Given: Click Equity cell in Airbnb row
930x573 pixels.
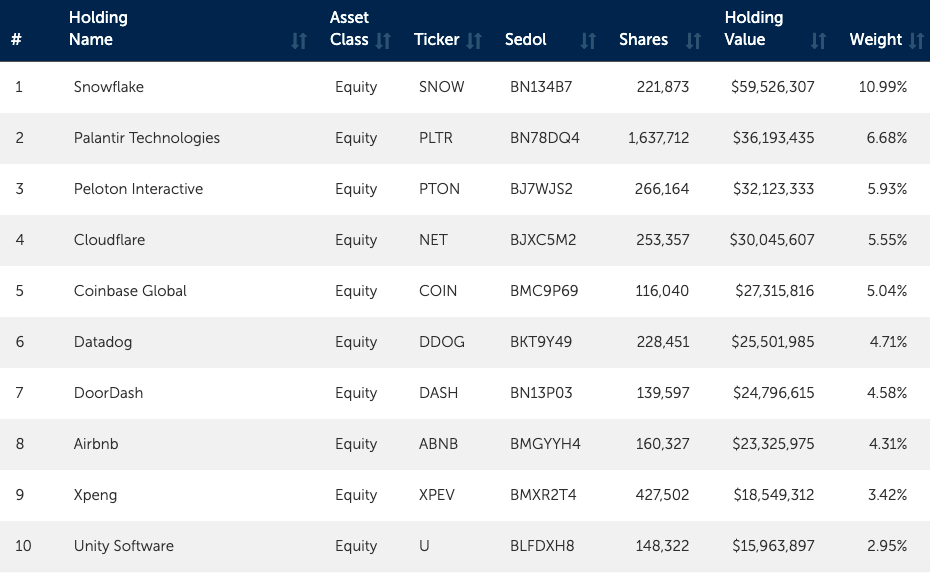Looking at the screenshot, I should click(x=356, y=444).
